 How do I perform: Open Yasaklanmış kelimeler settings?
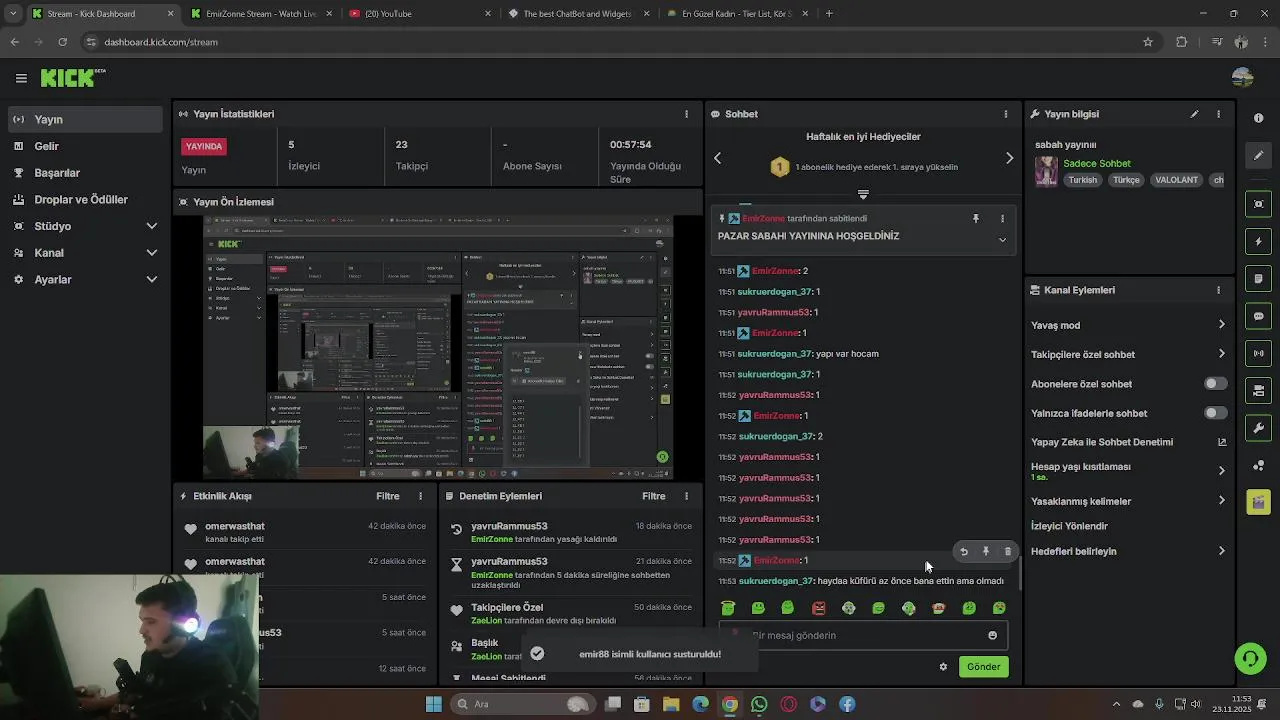(1128, 501)
